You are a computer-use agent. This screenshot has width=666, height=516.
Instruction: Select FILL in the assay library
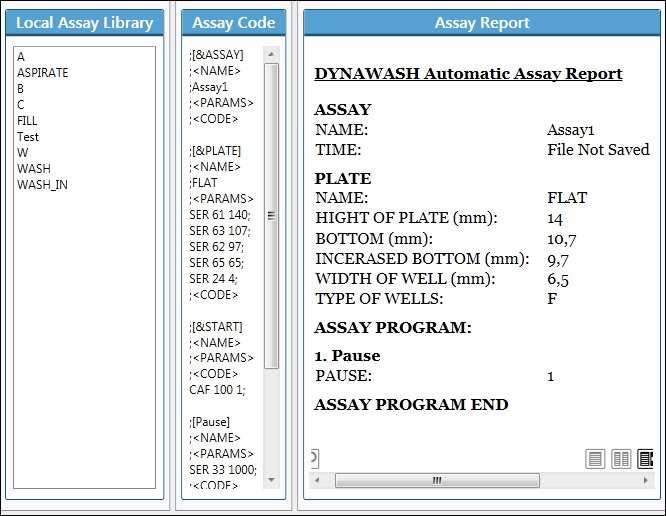click(27, 121)
